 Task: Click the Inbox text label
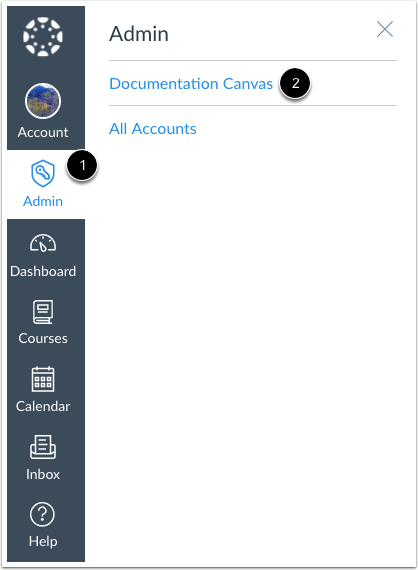click(x=43, y=474)
